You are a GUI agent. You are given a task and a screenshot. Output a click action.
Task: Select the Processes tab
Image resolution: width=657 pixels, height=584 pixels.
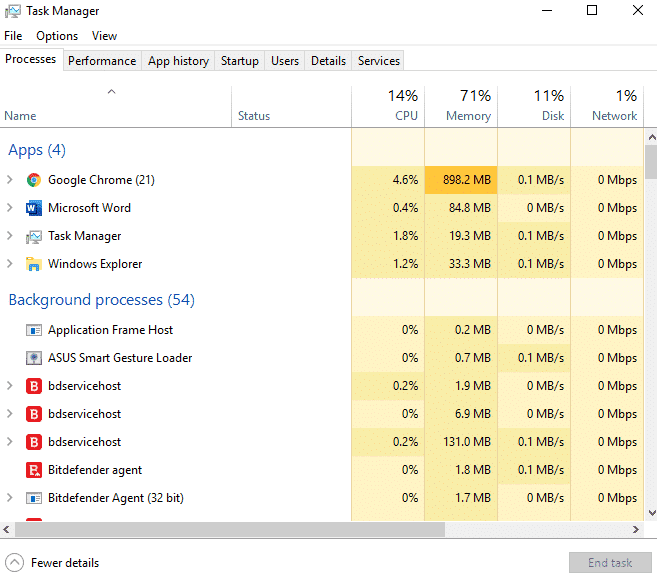pyautogui.click(x=31, y=59)
